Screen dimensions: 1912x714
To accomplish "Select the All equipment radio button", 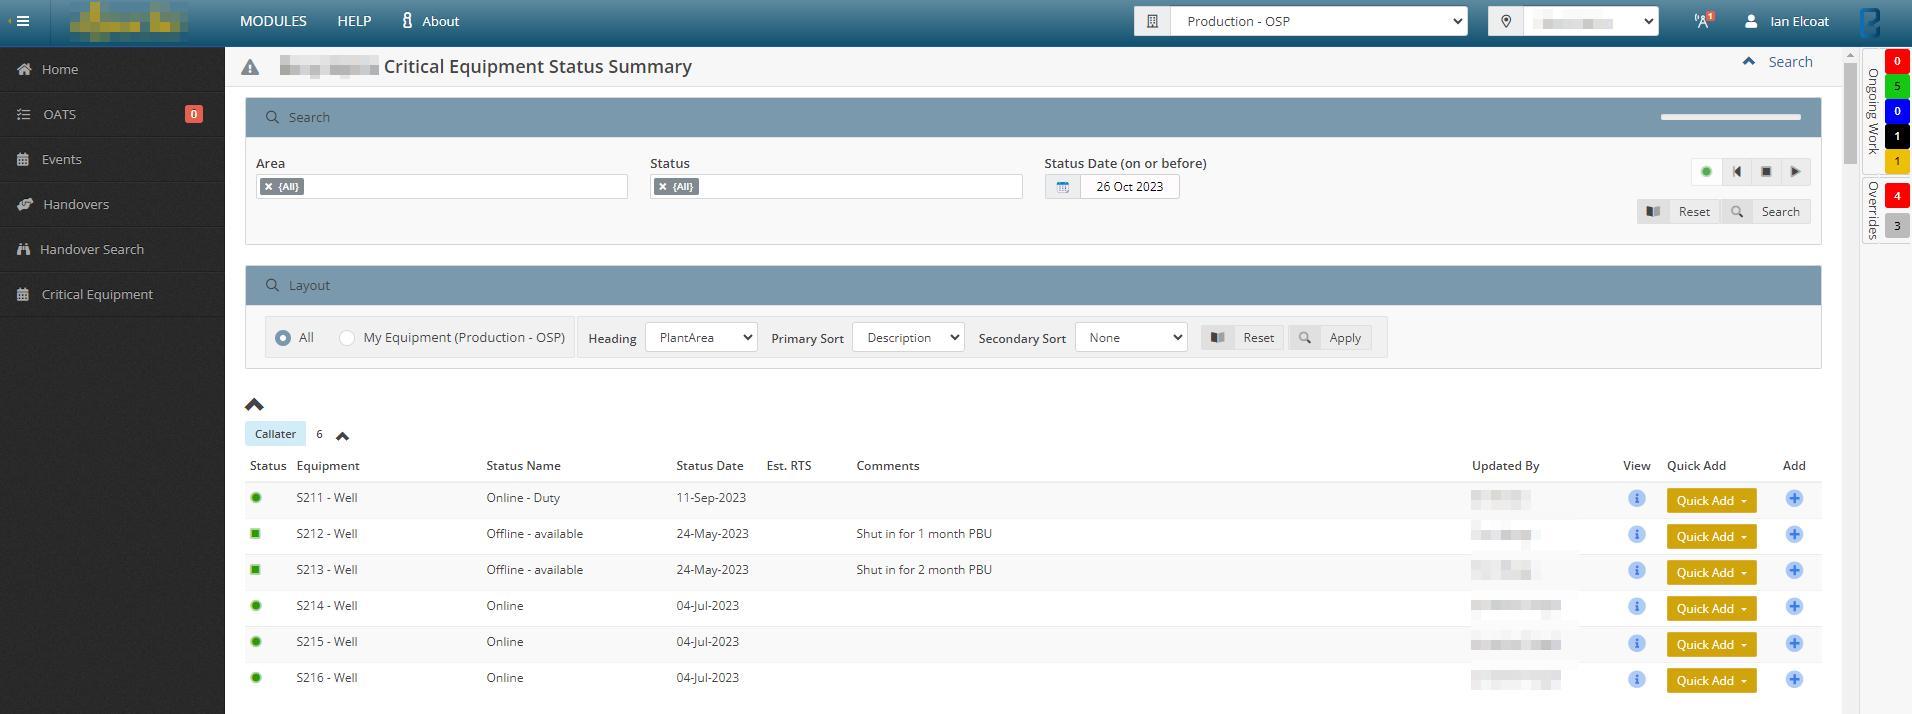I will pyautogui.click(x=283, y=338).
